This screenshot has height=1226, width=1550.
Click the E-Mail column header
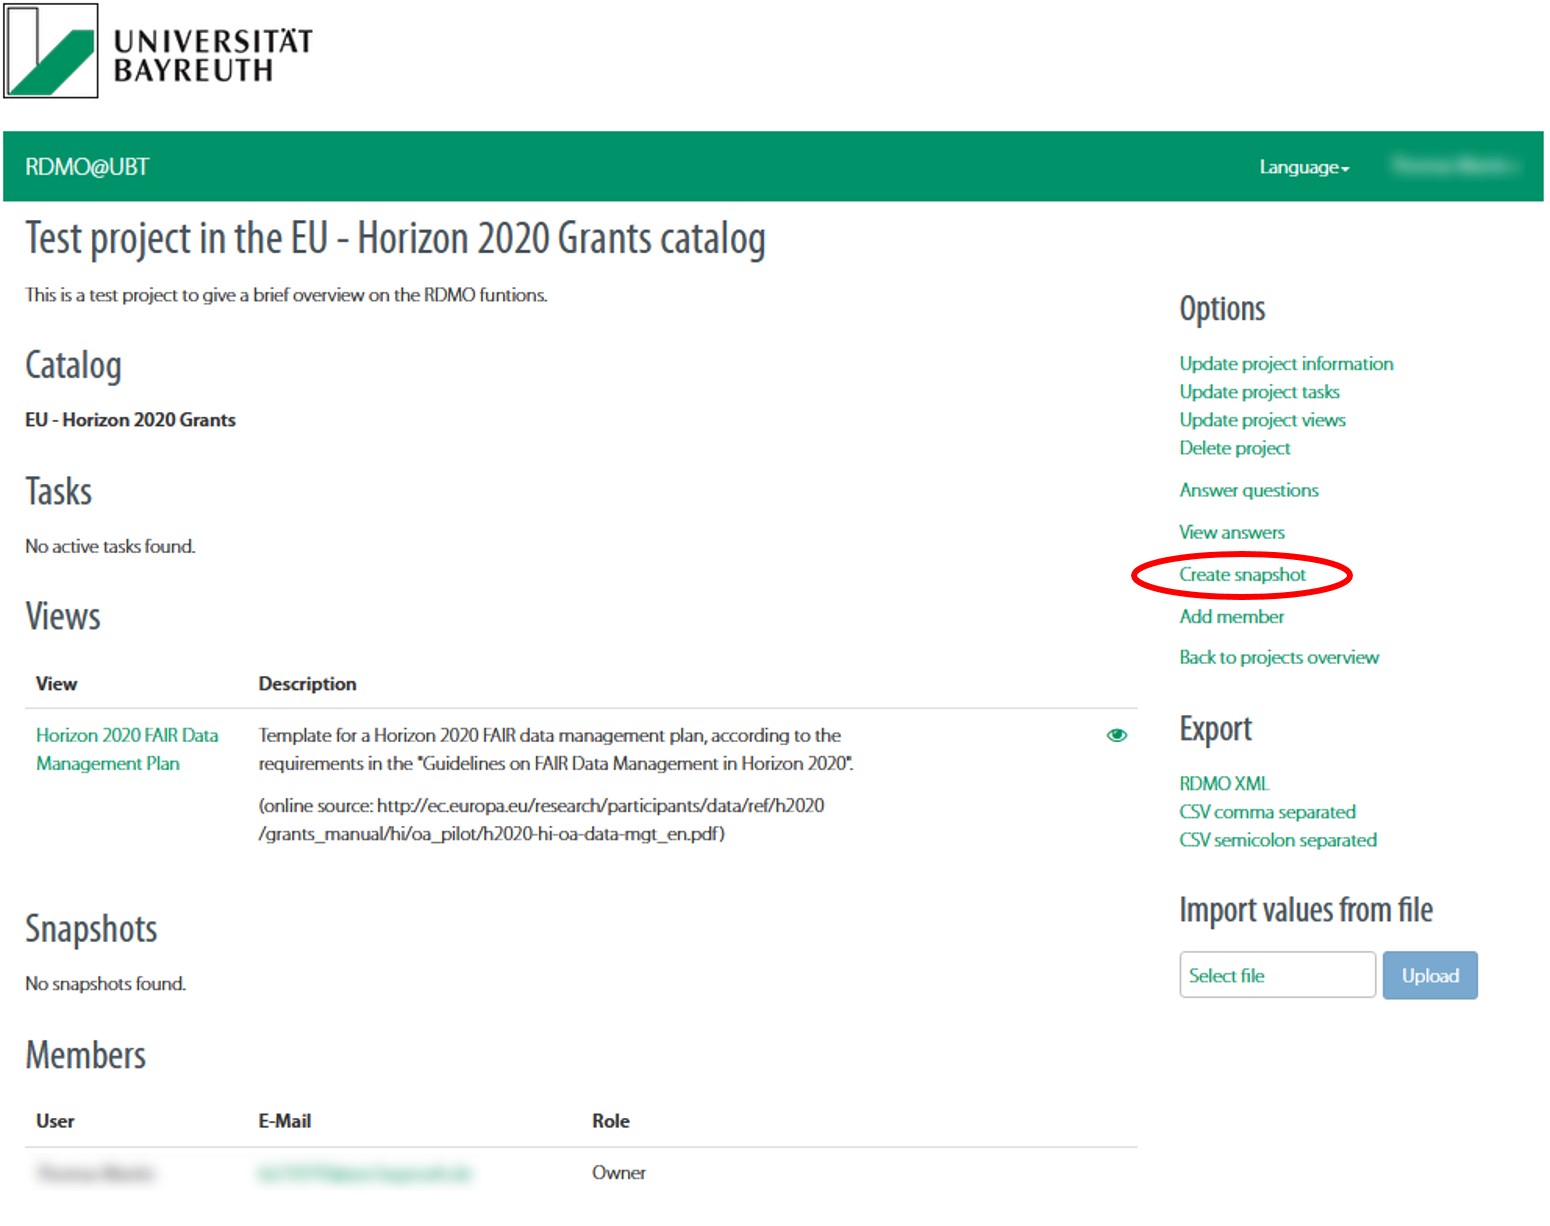click(x=284, y=1121)
